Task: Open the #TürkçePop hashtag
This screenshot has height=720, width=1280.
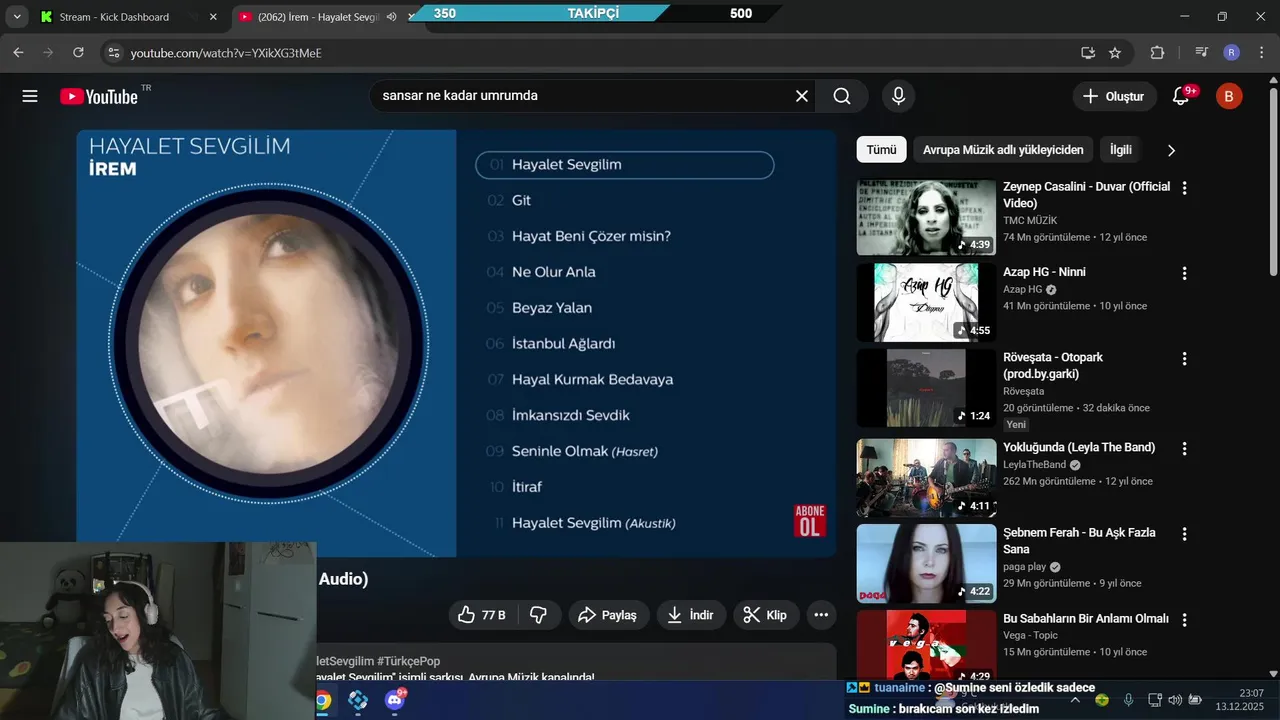Action: click(x=408, y=661)
